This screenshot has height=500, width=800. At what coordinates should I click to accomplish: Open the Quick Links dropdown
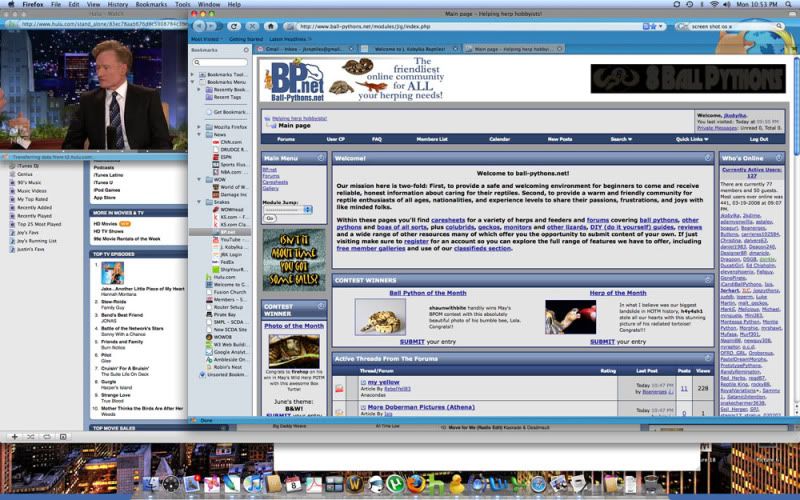click(692, 139)
